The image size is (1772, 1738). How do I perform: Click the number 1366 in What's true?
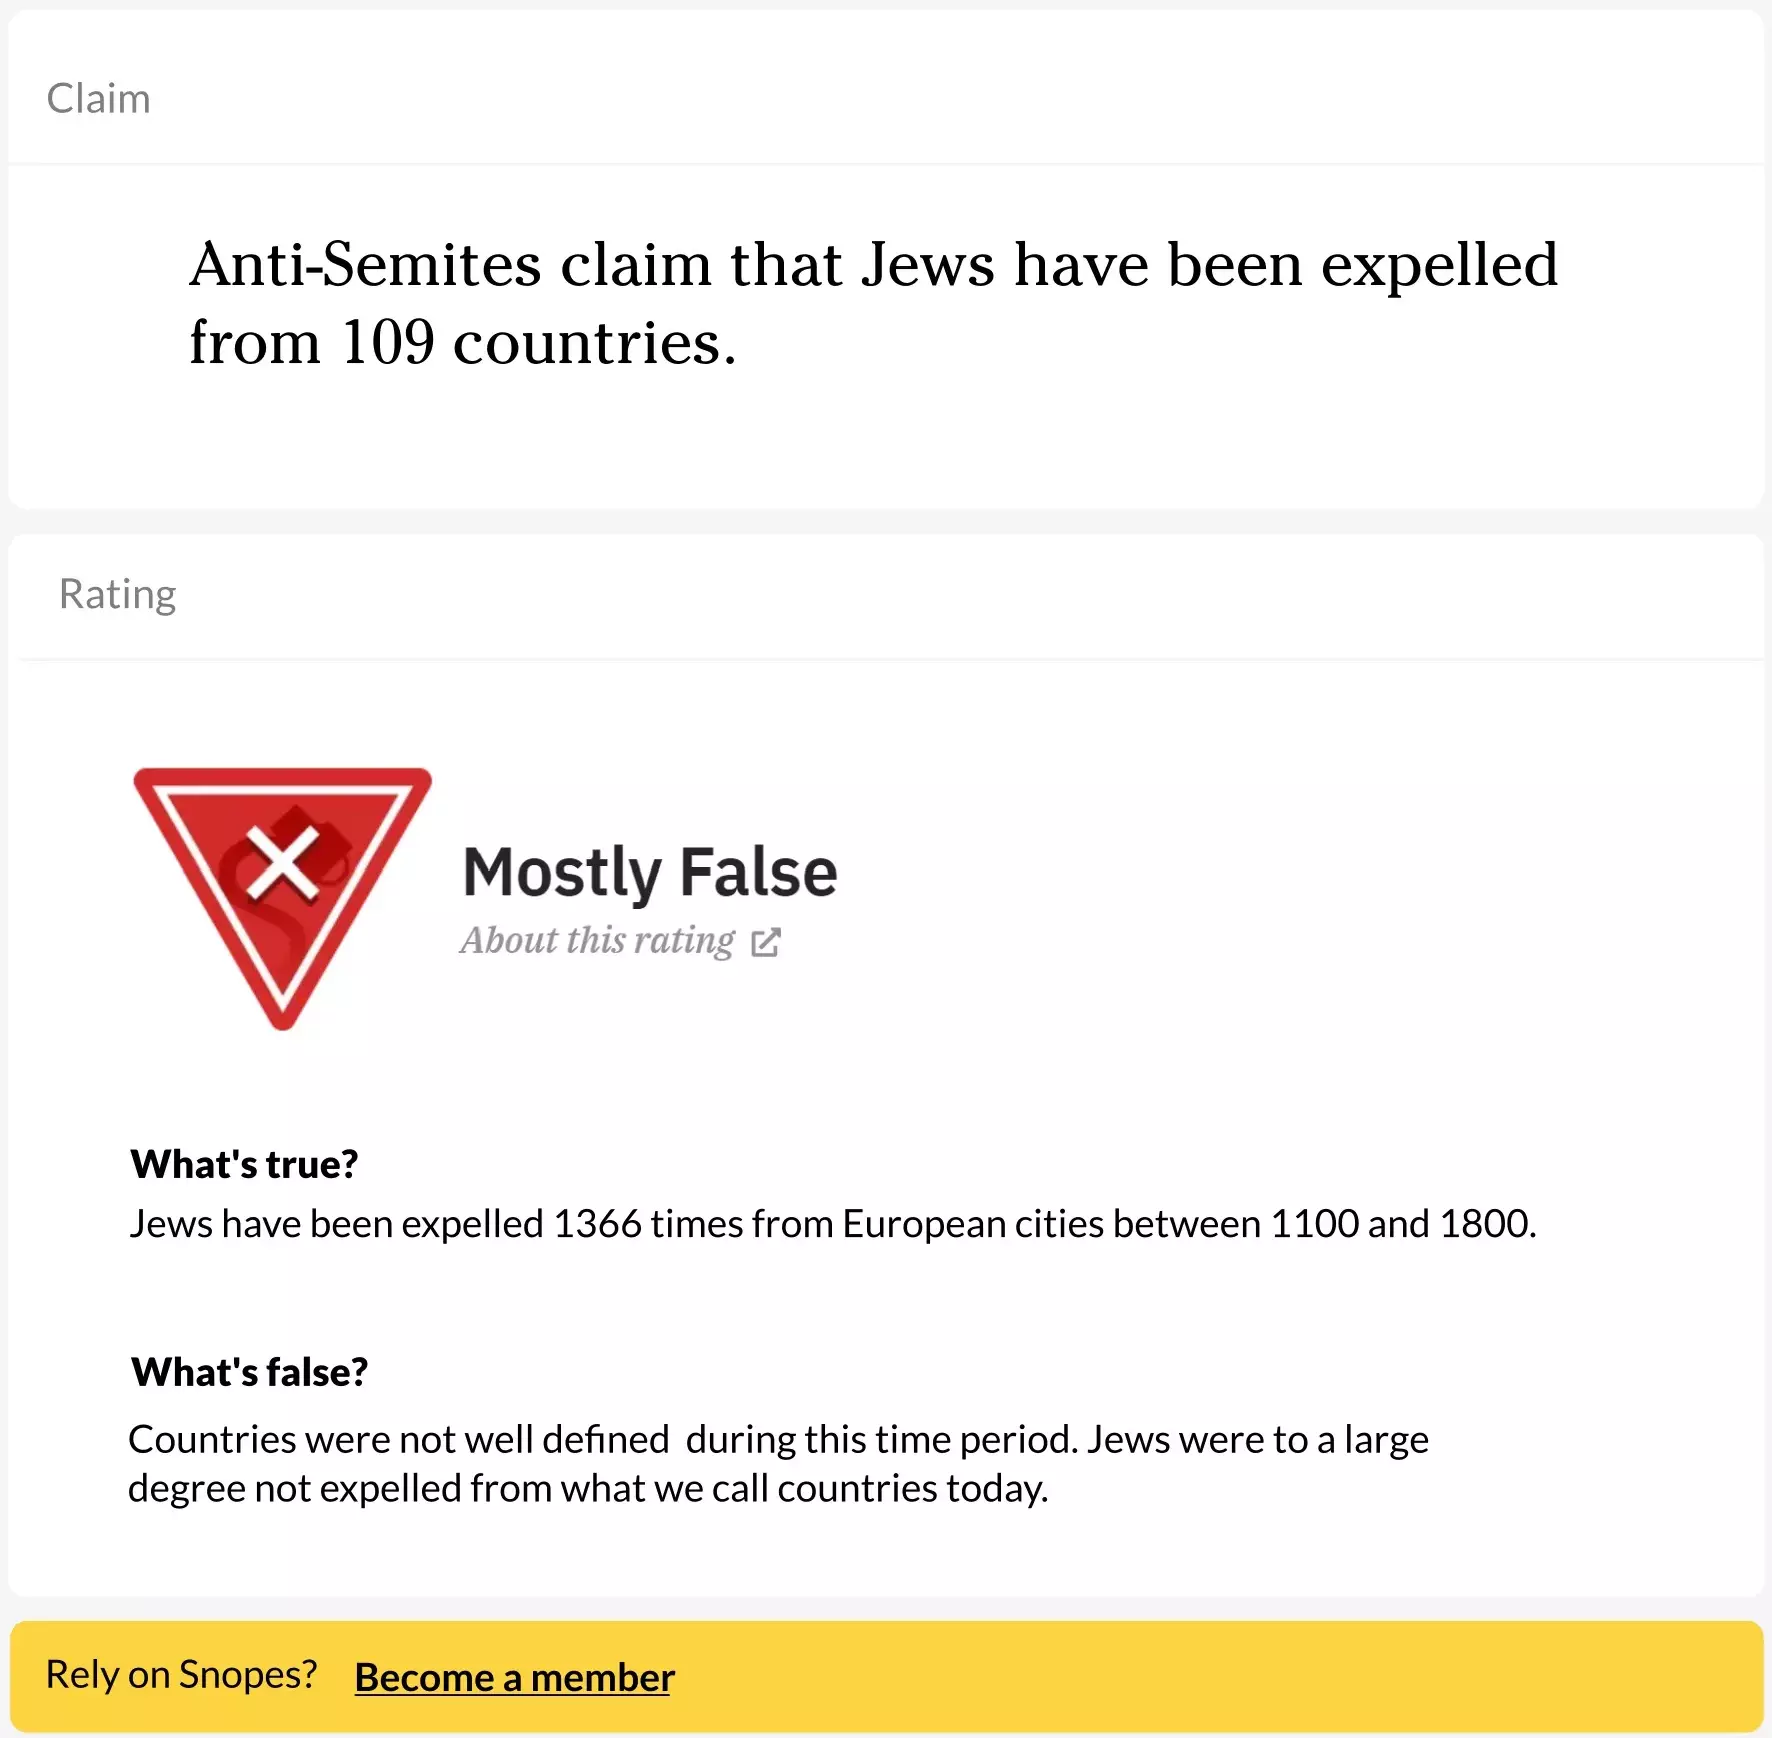597,1224
